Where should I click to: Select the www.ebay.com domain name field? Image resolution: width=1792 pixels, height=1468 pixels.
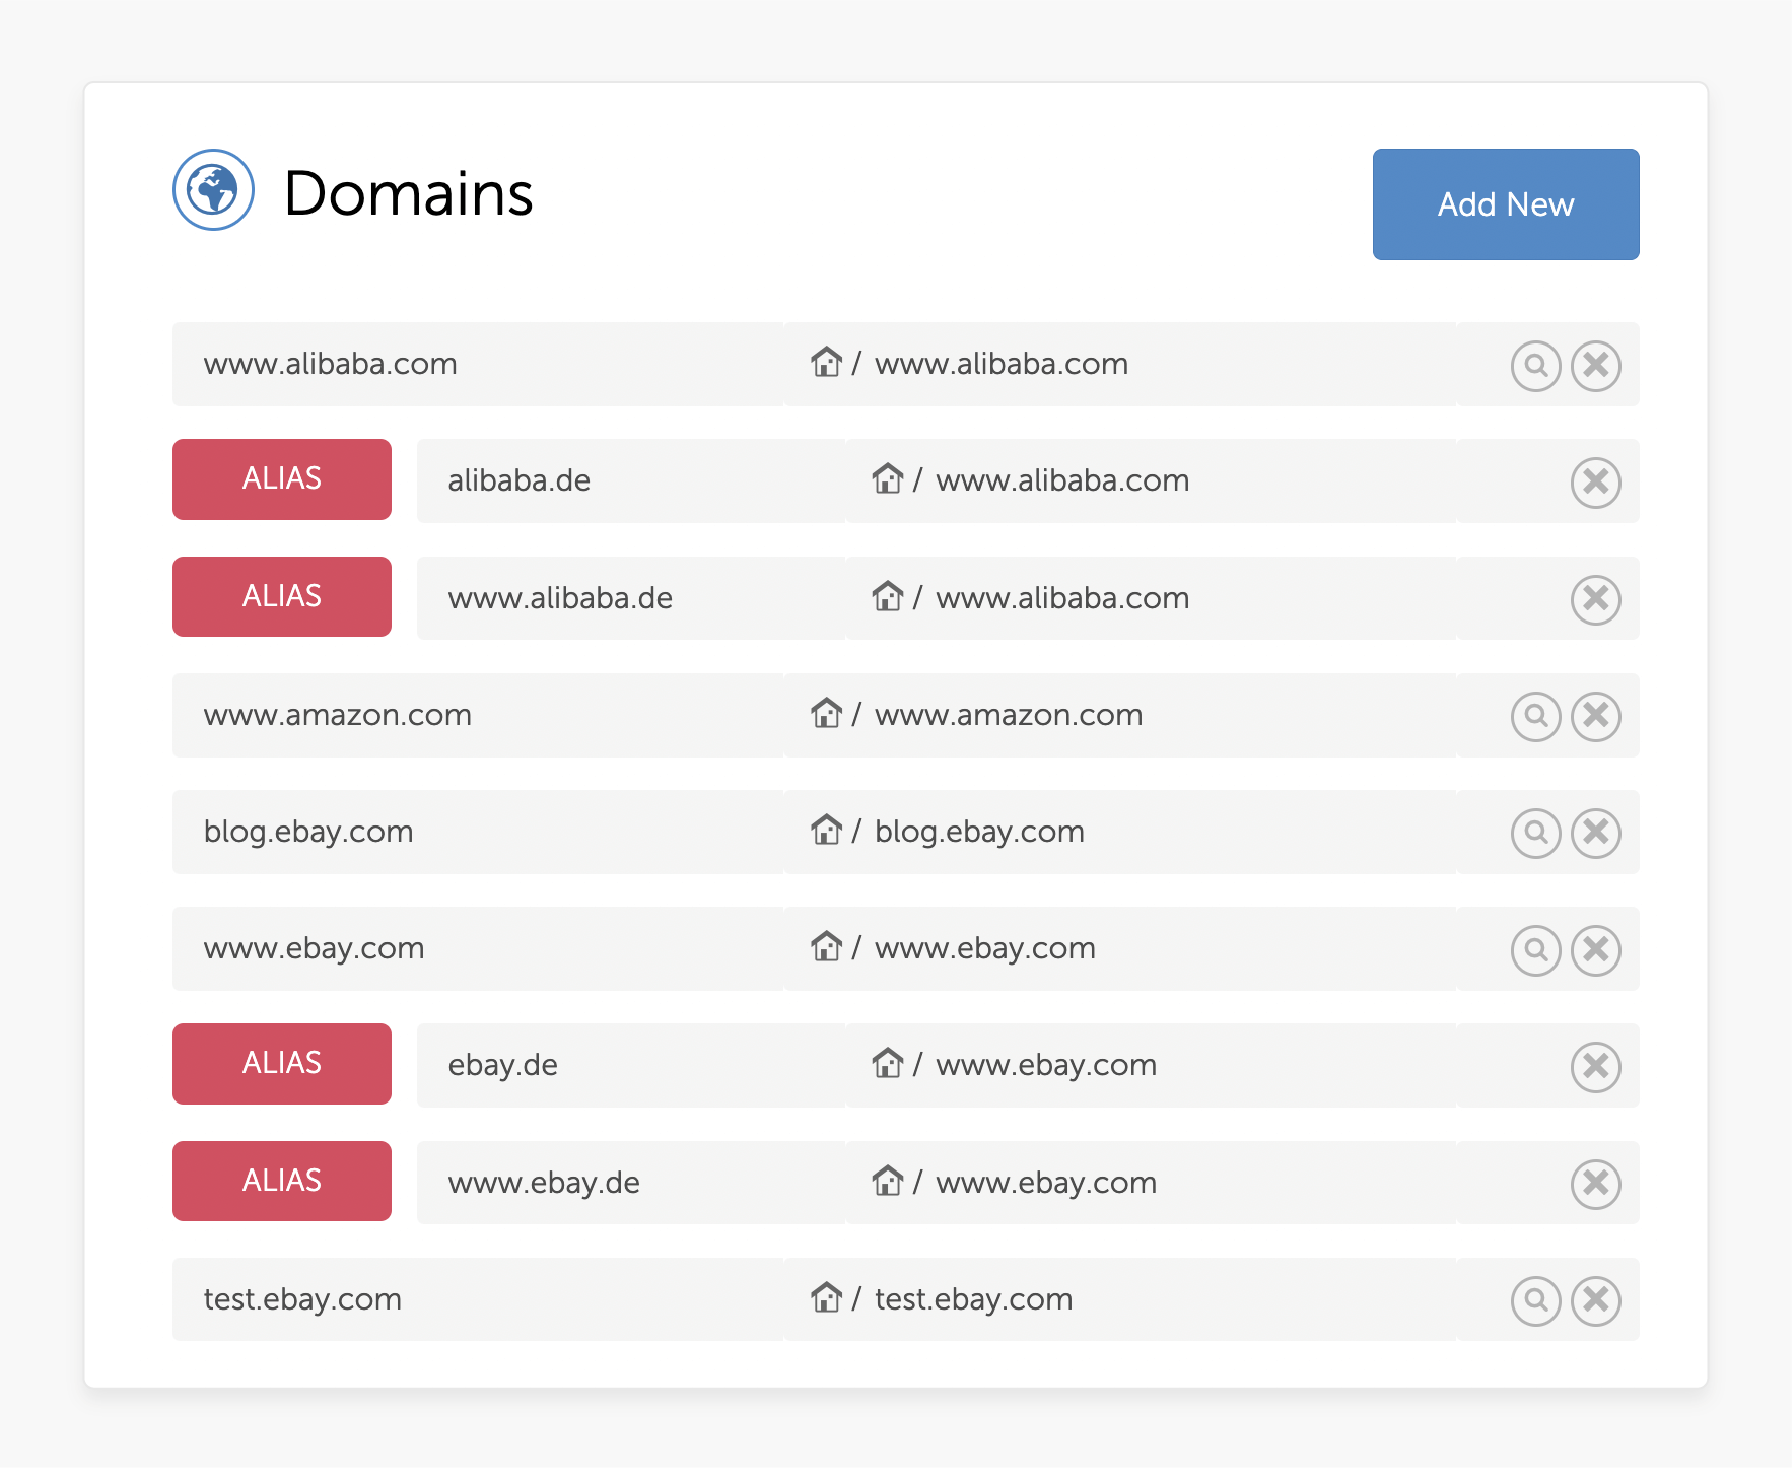tap(477, 949)
